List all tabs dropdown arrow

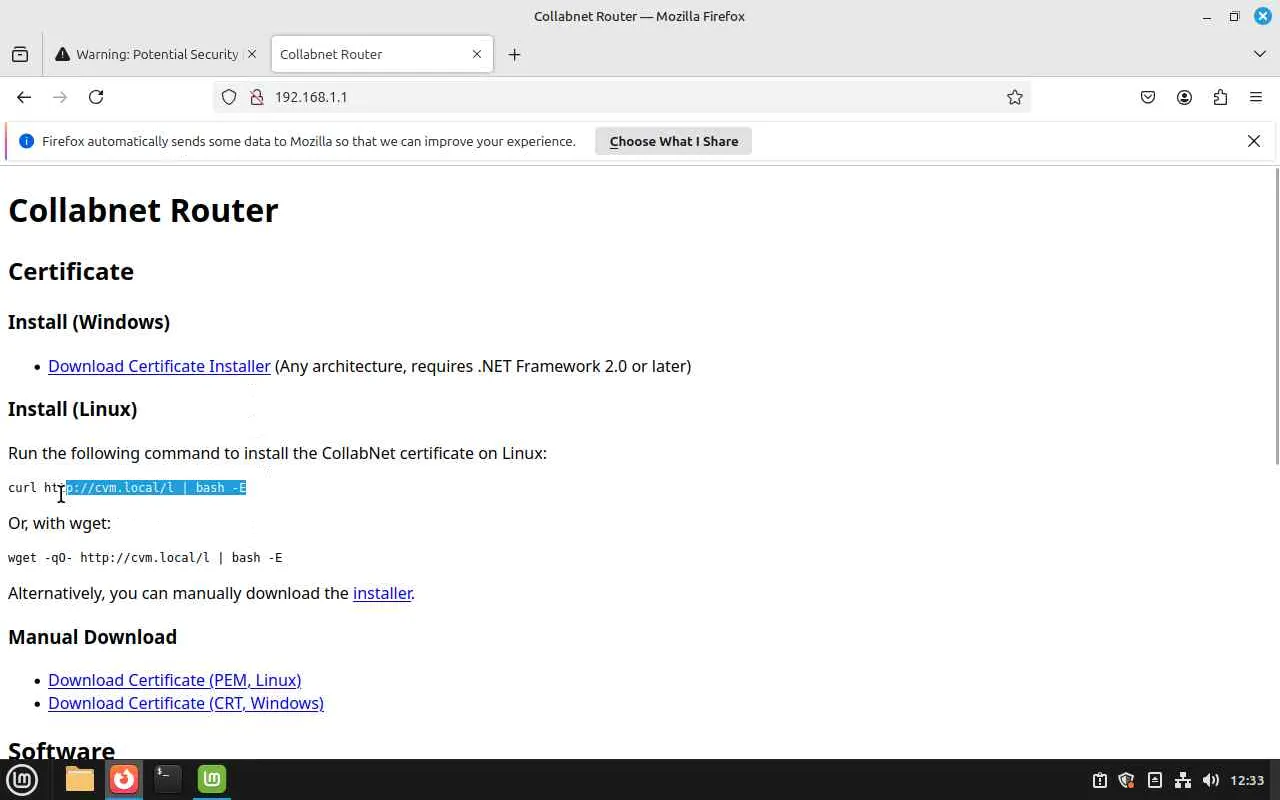(1259, 54)
